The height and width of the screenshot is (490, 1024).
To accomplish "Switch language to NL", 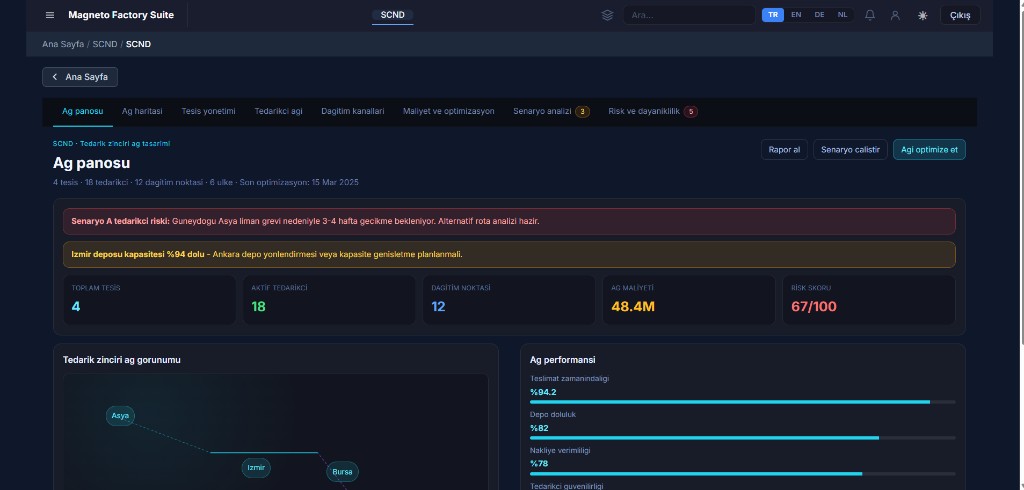I will pyautogui.click(x=843, y=15).
